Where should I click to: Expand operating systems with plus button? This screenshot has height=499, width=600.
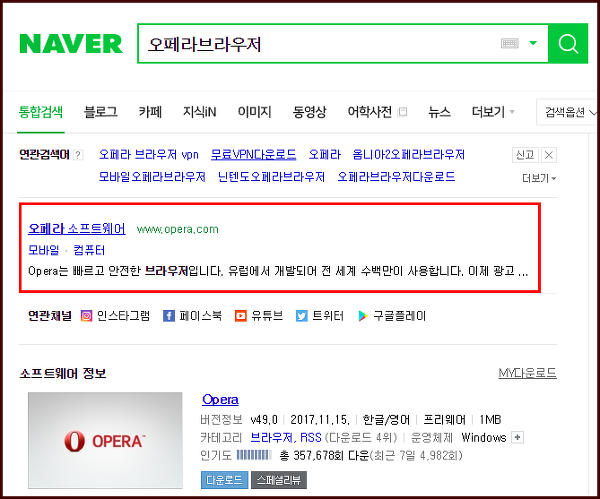(518, 437)
